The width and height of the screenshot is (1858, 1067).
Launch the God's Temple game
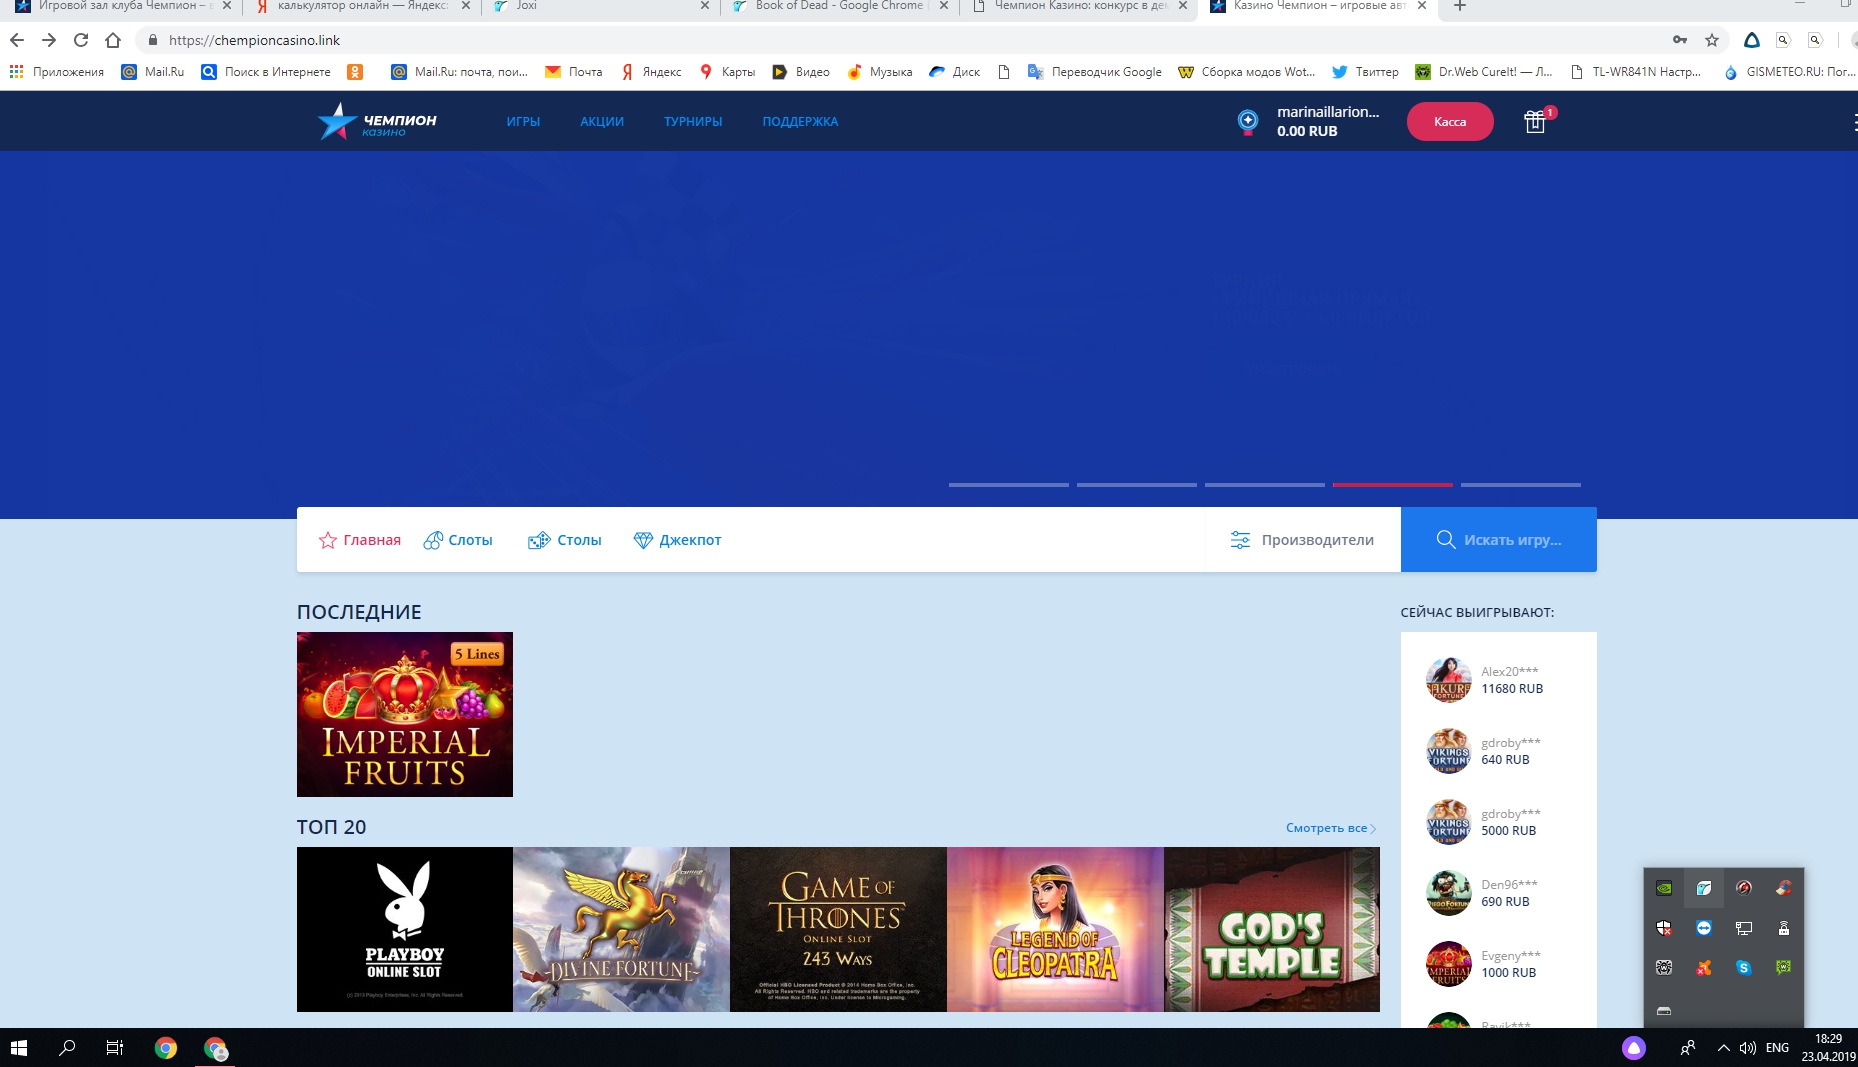pos(1272,929)
